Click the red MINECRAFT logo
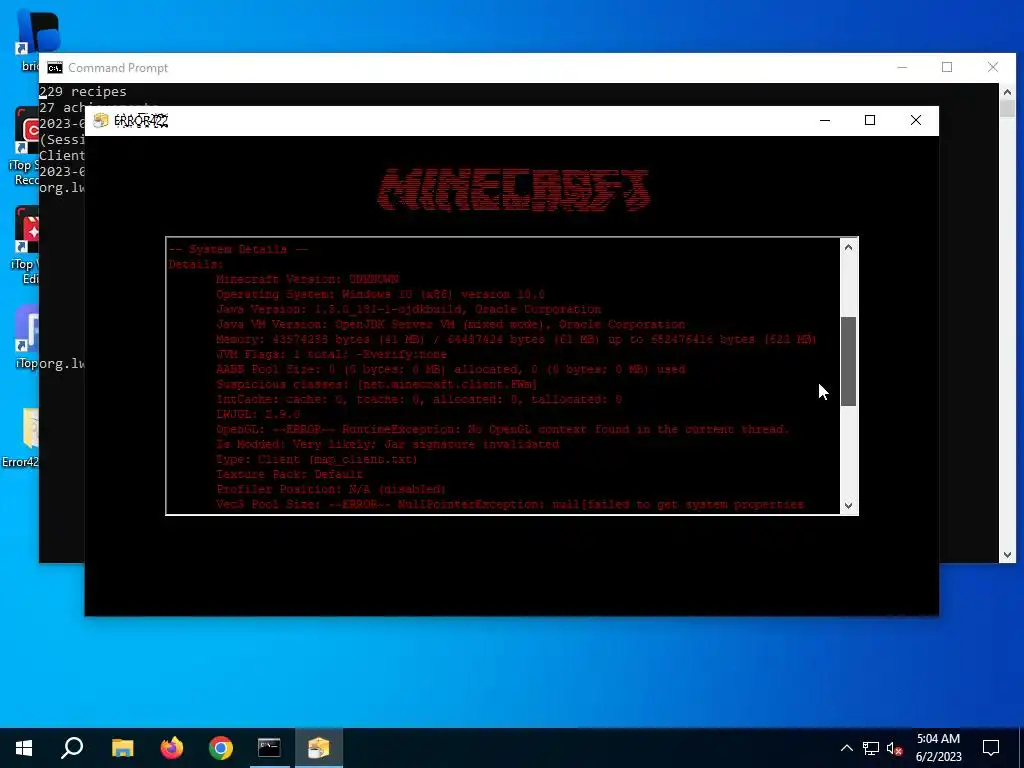This screenshot has width=1024, height=768. click(x=513, y=189)
